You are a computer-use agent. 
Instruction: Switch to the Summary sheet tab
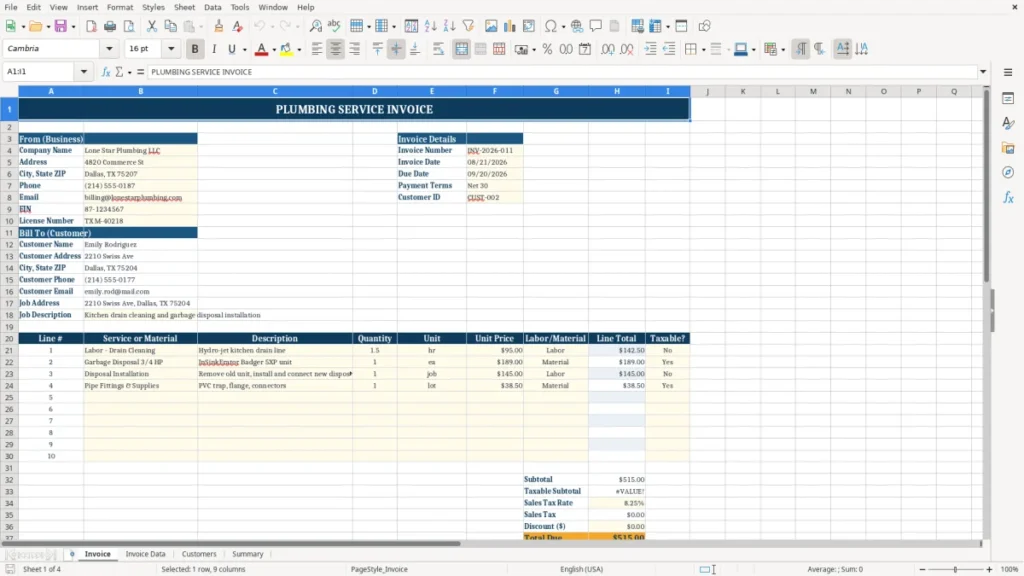tap(248, 554)
